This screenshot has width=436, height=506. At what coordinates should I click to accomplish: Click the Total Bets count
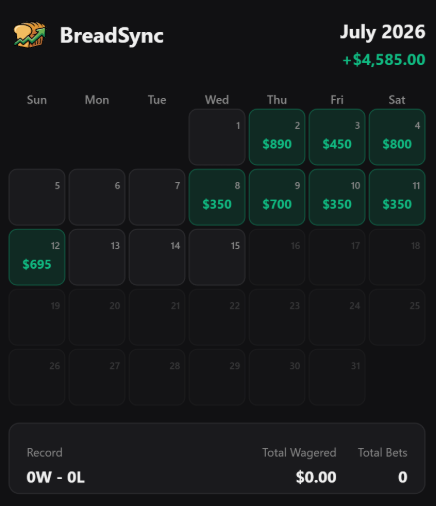coord(403,477)
